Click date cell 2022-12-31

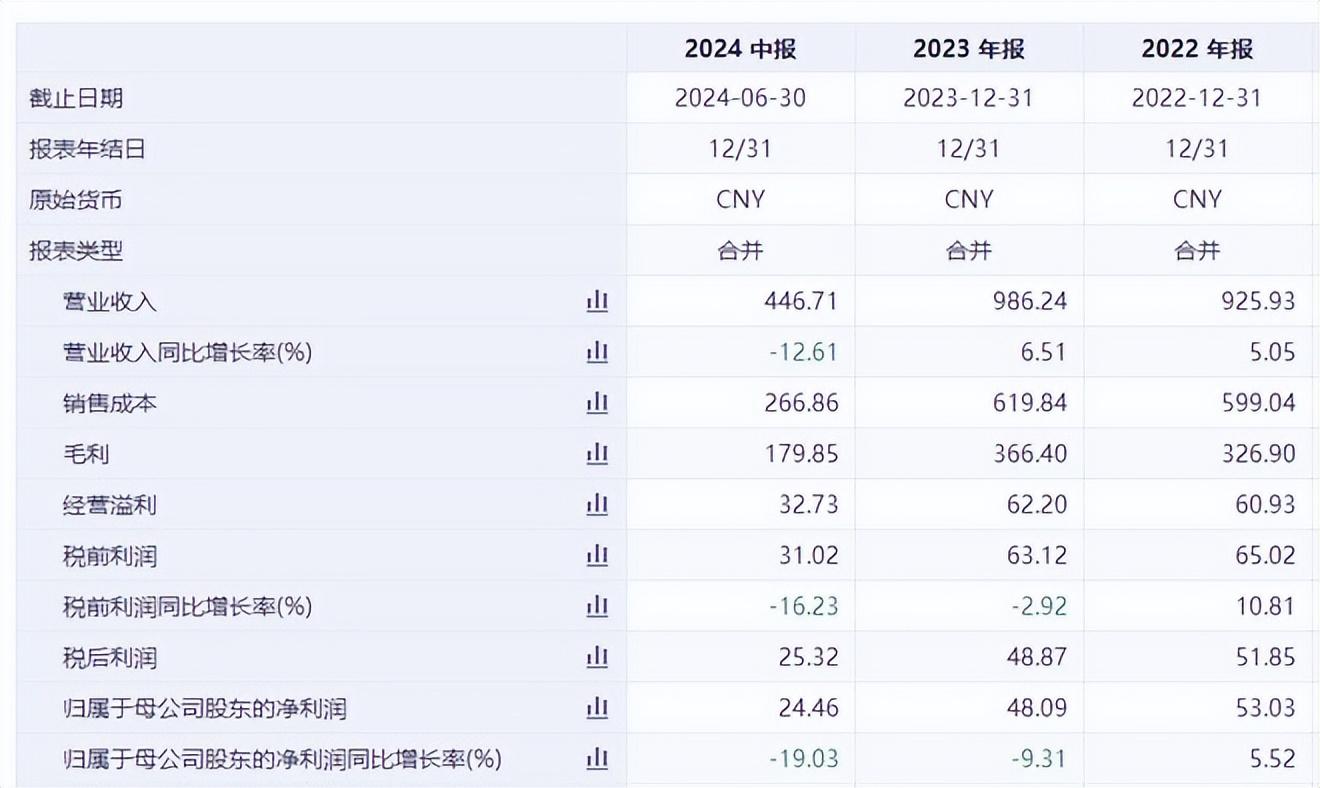tap(1197, 98)
